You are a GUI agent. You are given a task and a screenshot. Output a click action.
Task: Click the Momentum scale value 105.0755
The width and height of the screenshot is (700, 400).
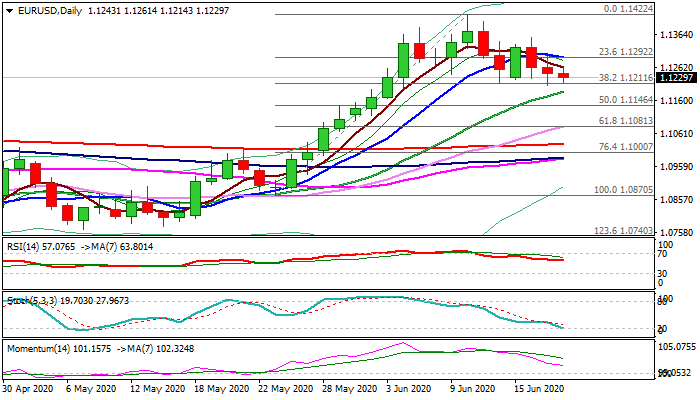[677, 347]
